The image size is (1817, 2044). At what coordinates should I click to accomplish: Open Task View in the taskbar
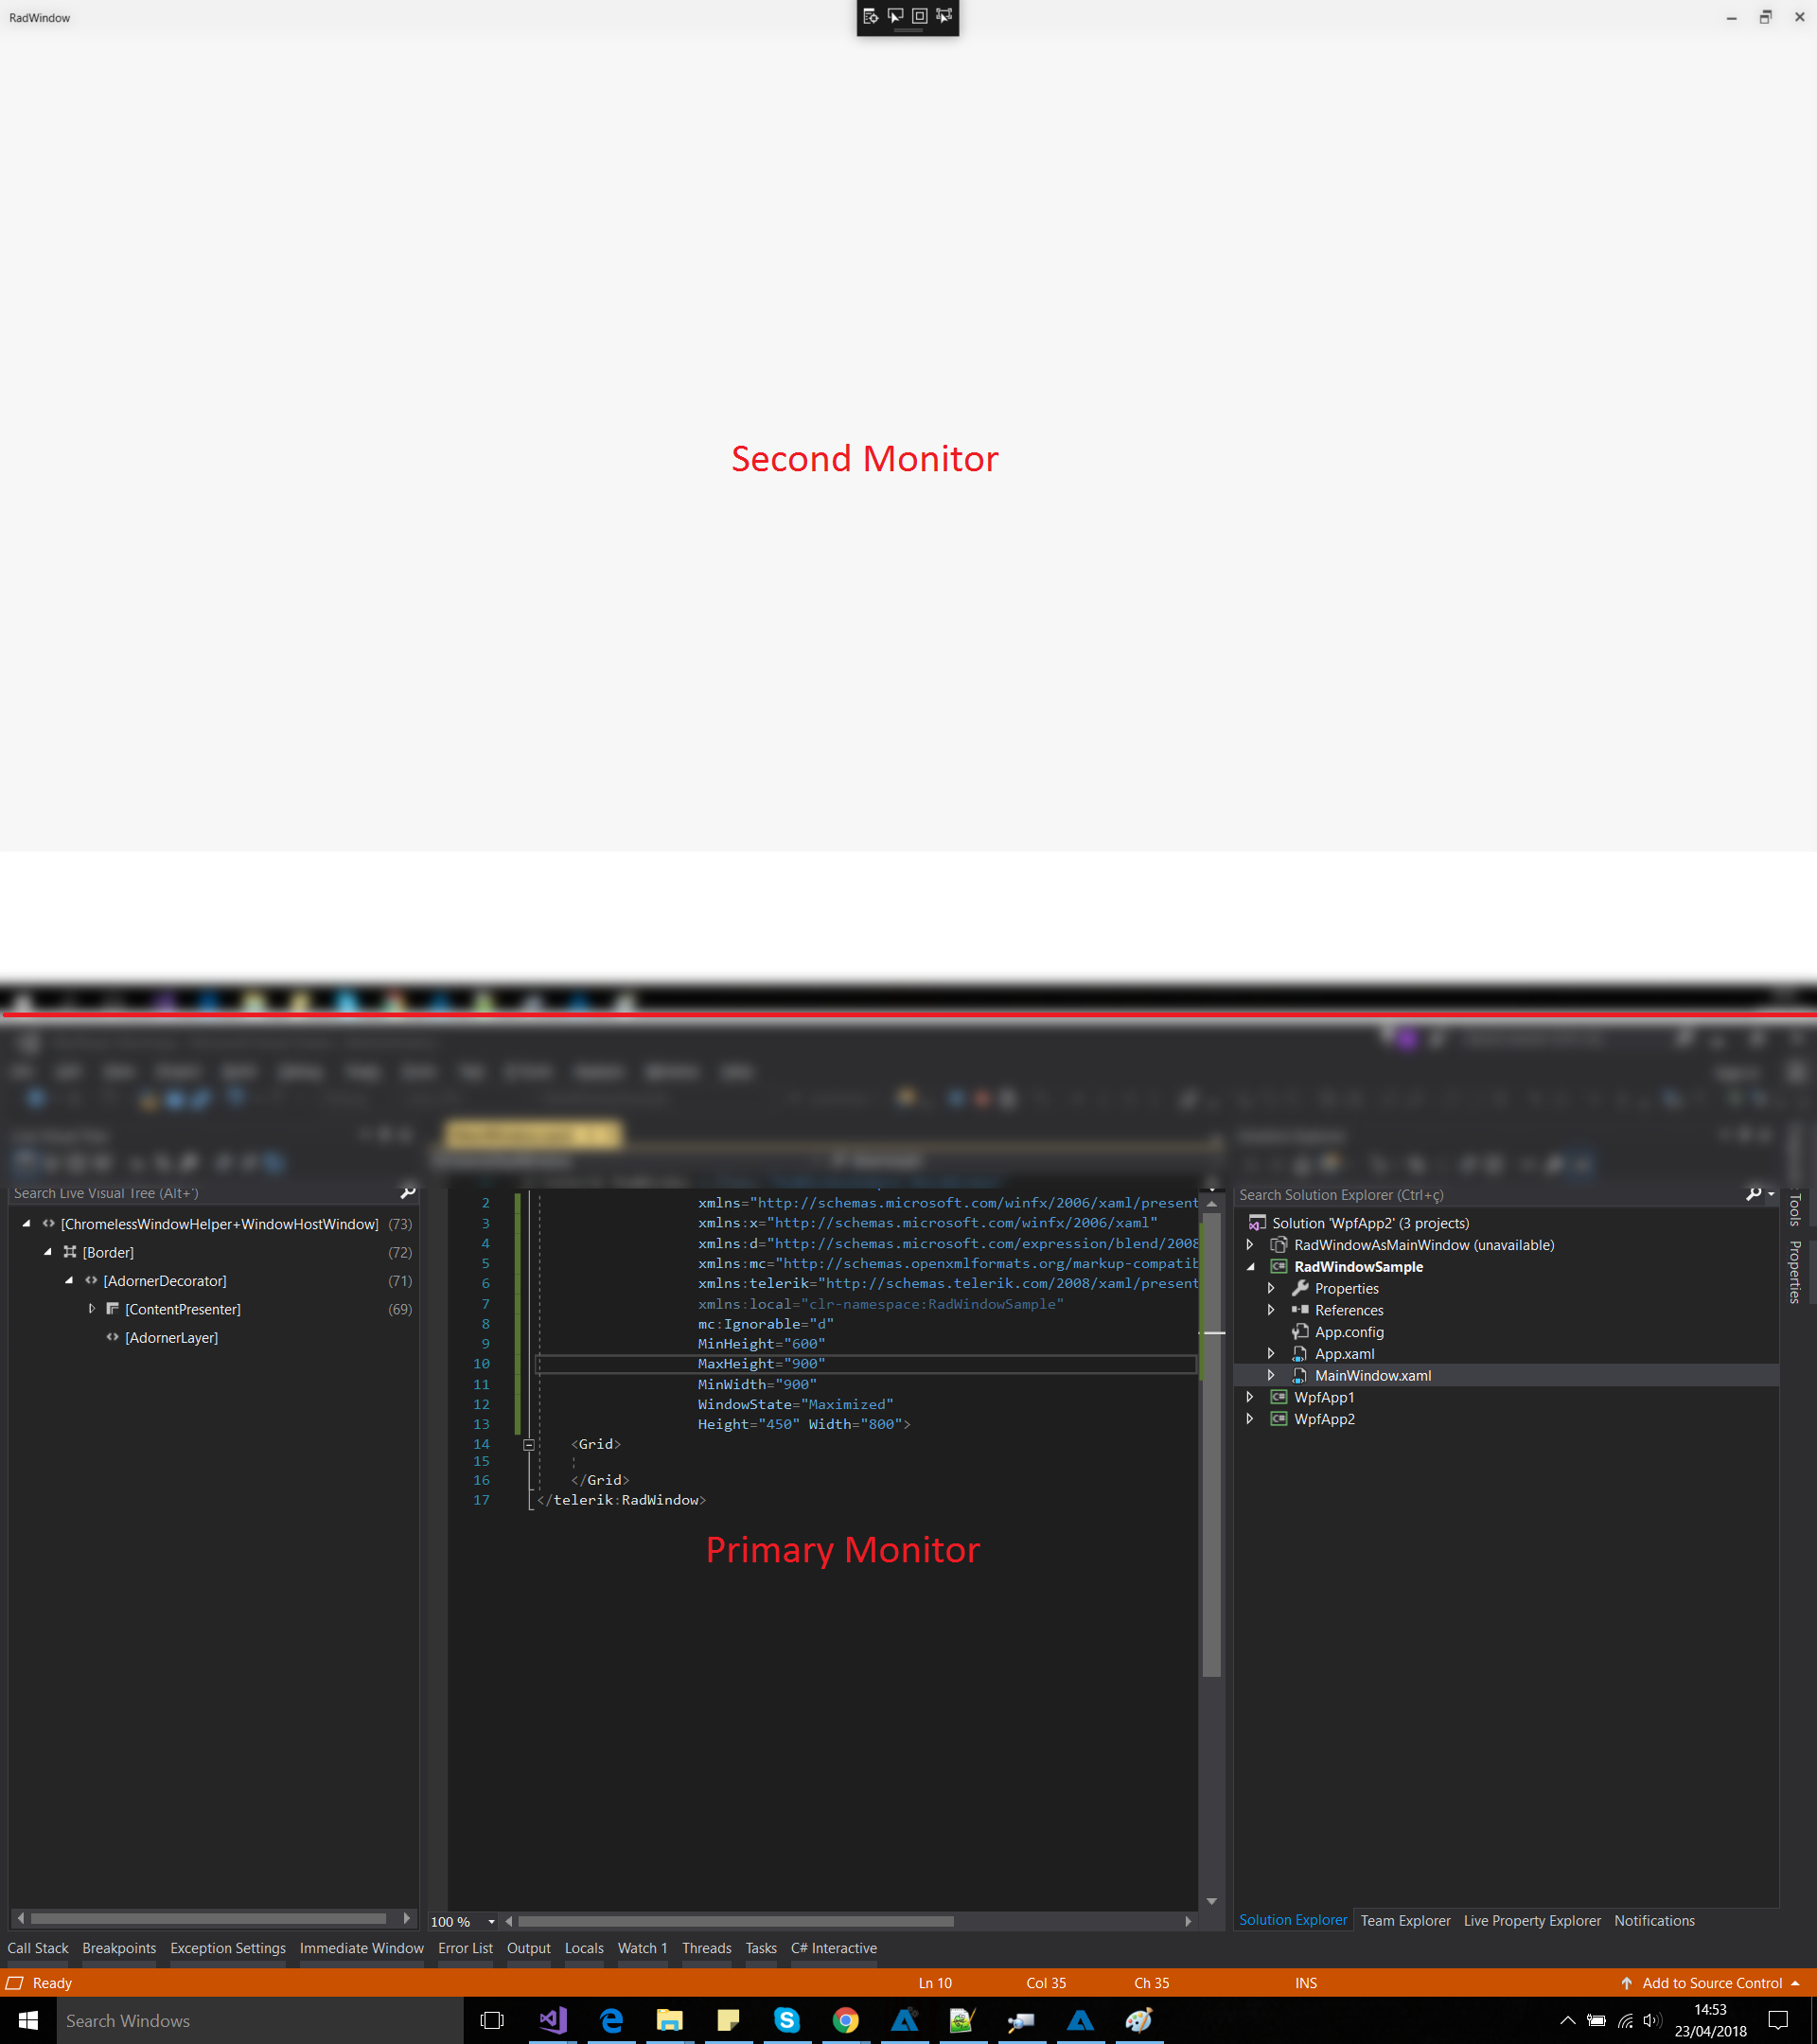[492, 2020]
